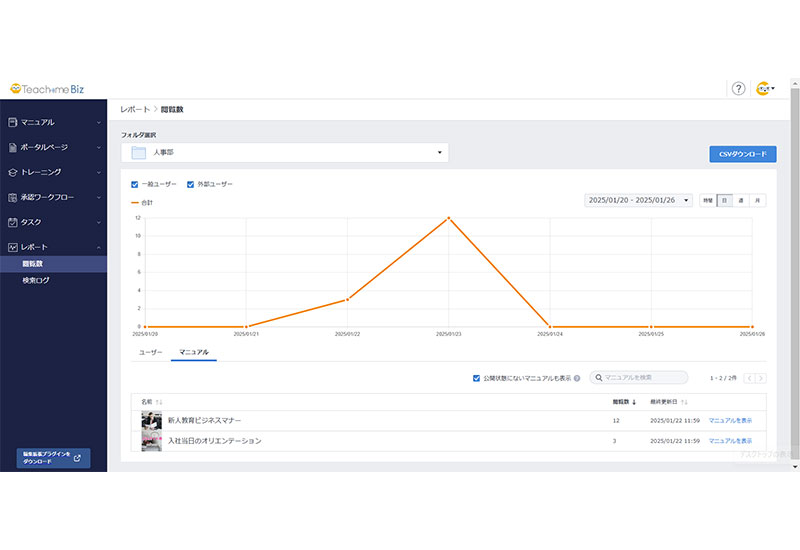Click the トレーニング graduation cap icon
This screenshot has width=800, height=550.
(12, 172)
